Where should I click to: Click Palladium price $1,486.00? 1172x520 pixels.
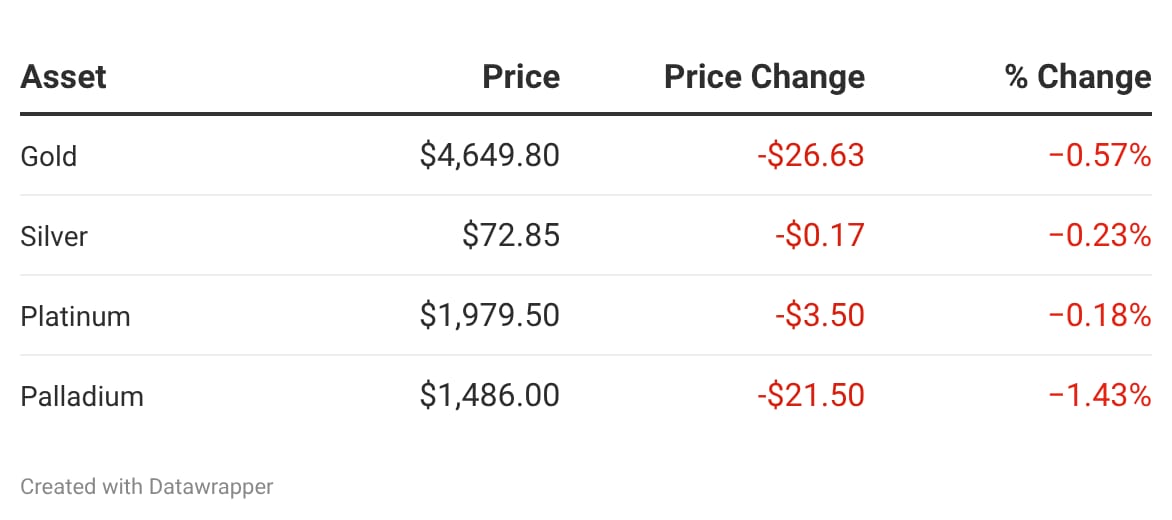point(489,396)
